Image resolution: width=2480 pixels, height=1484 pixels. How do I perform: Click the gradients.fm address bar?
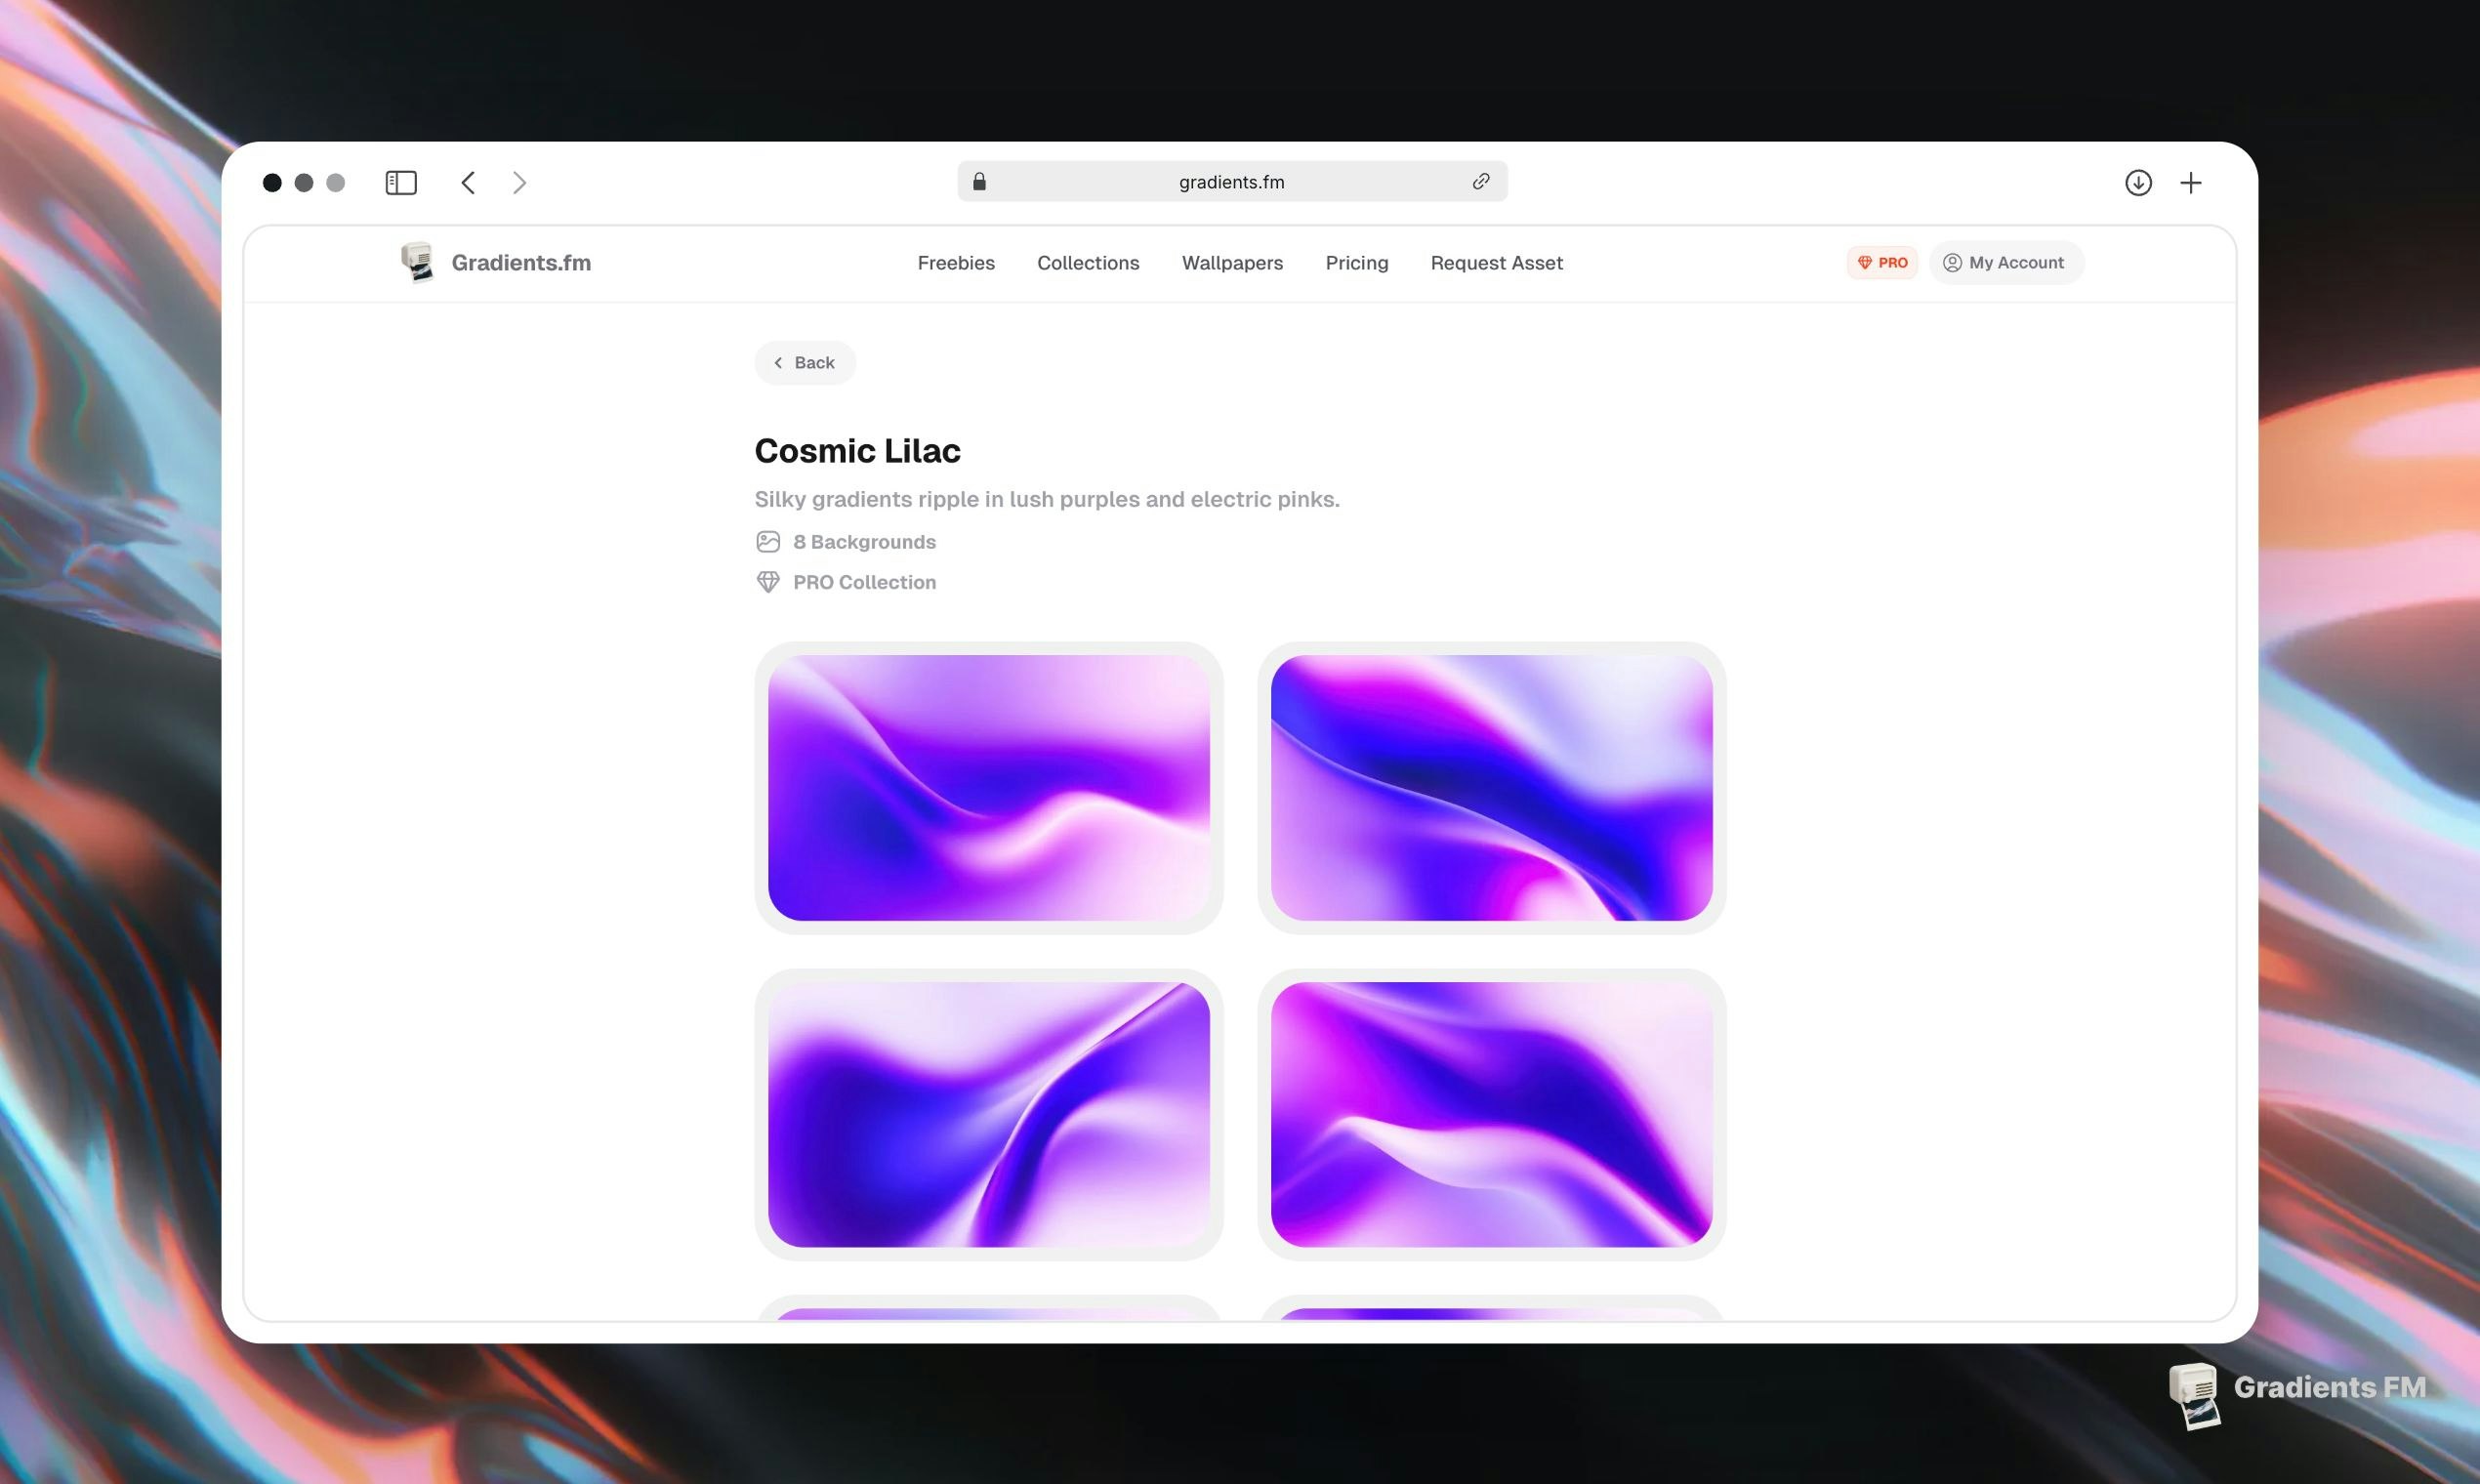click(x=1232, y=181)
